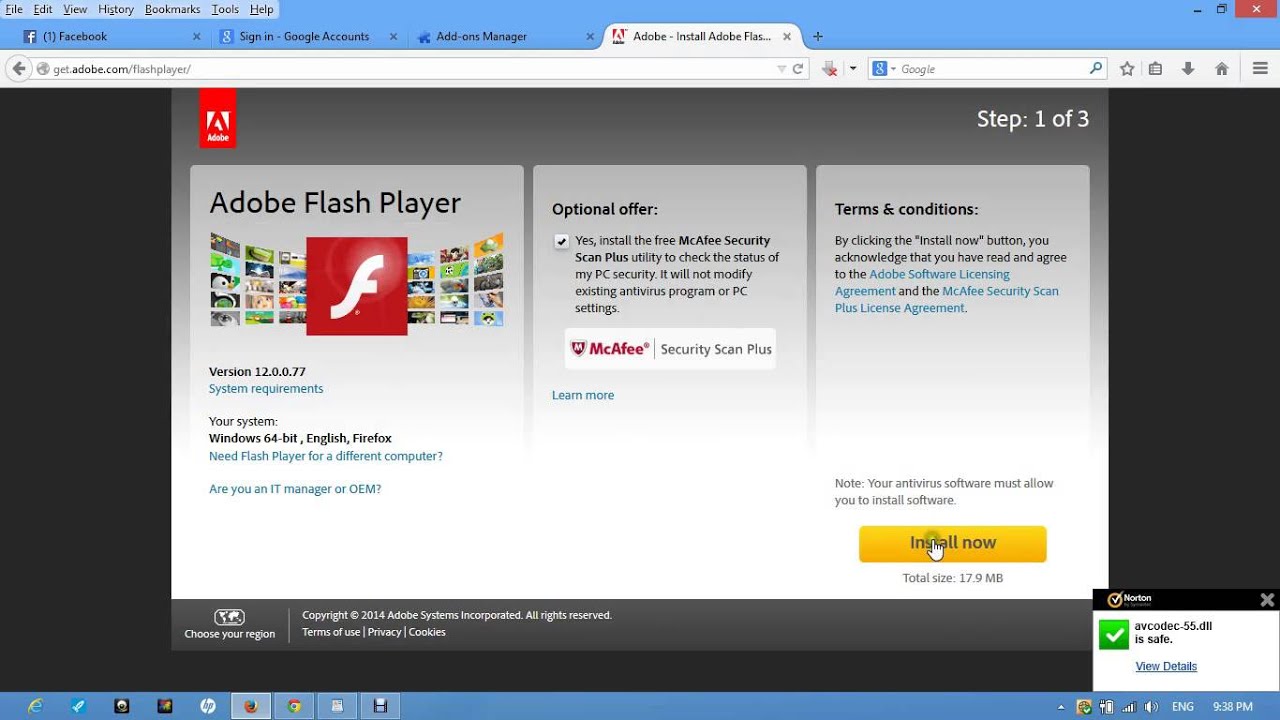The height and width of the screenshot is (720, 1280).
Task: Open the File menu
Action: (x=14, y=9)
